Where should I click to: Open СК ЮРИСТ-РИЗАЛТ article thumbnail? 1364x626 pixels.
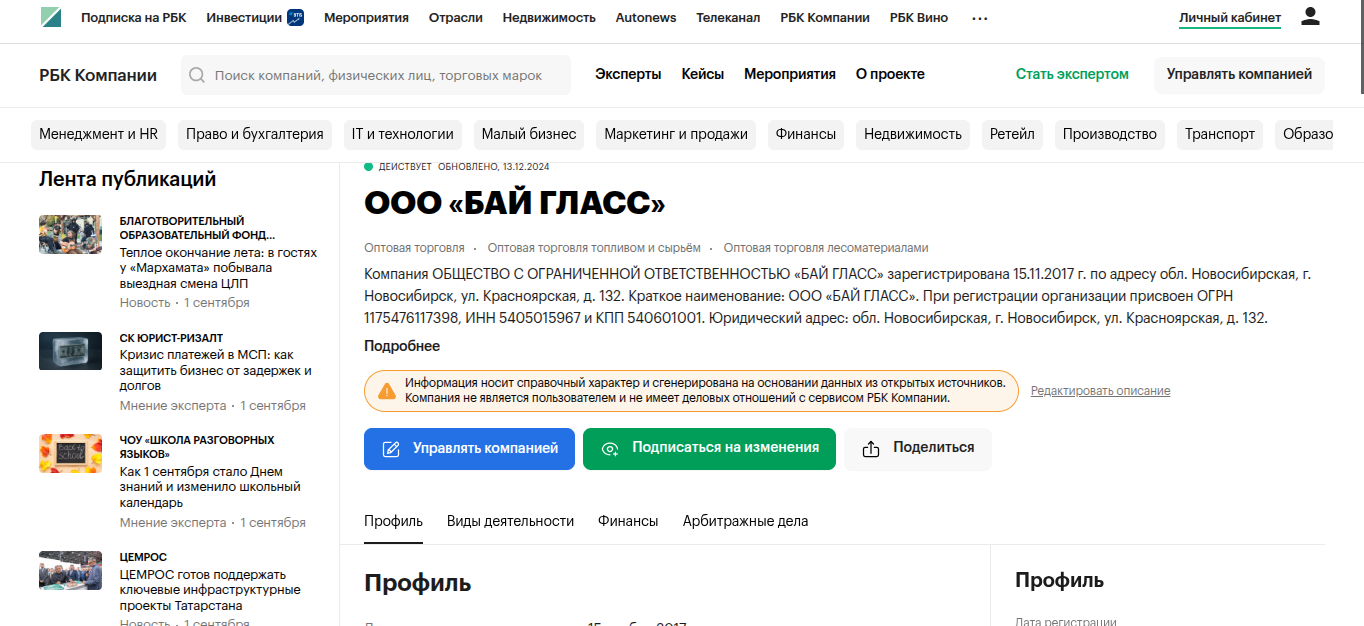(70, 351)
